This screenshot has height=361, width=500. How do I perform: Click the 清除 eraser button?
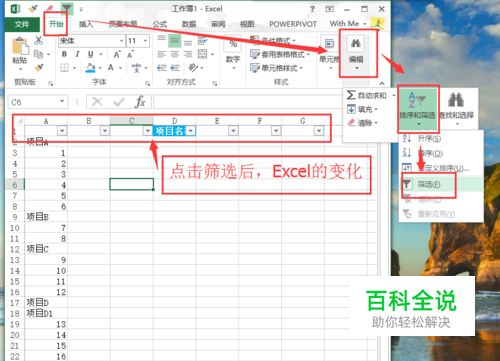[x=362, y=123]
